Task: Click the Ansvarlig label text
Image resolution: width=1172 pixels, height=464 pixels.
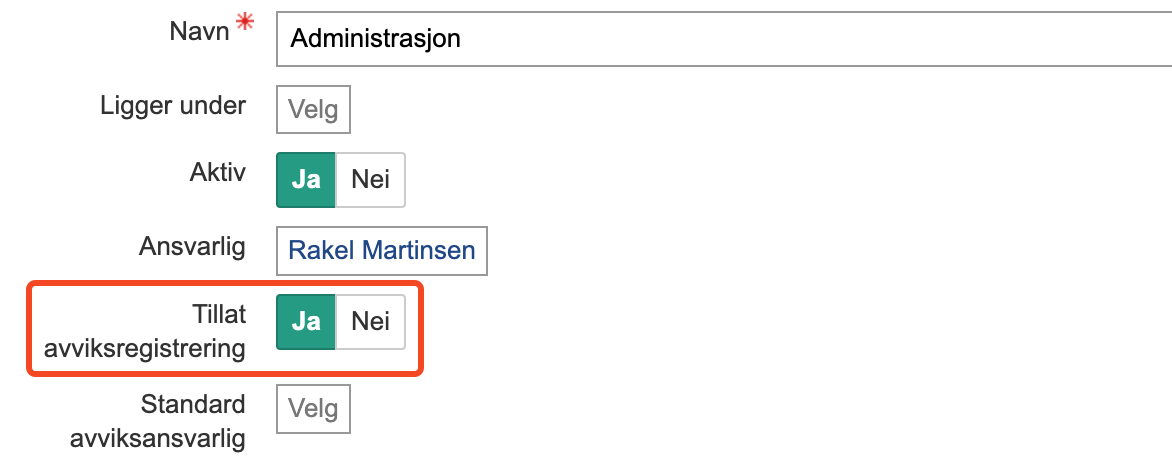Action: click(x=193, y=246)
